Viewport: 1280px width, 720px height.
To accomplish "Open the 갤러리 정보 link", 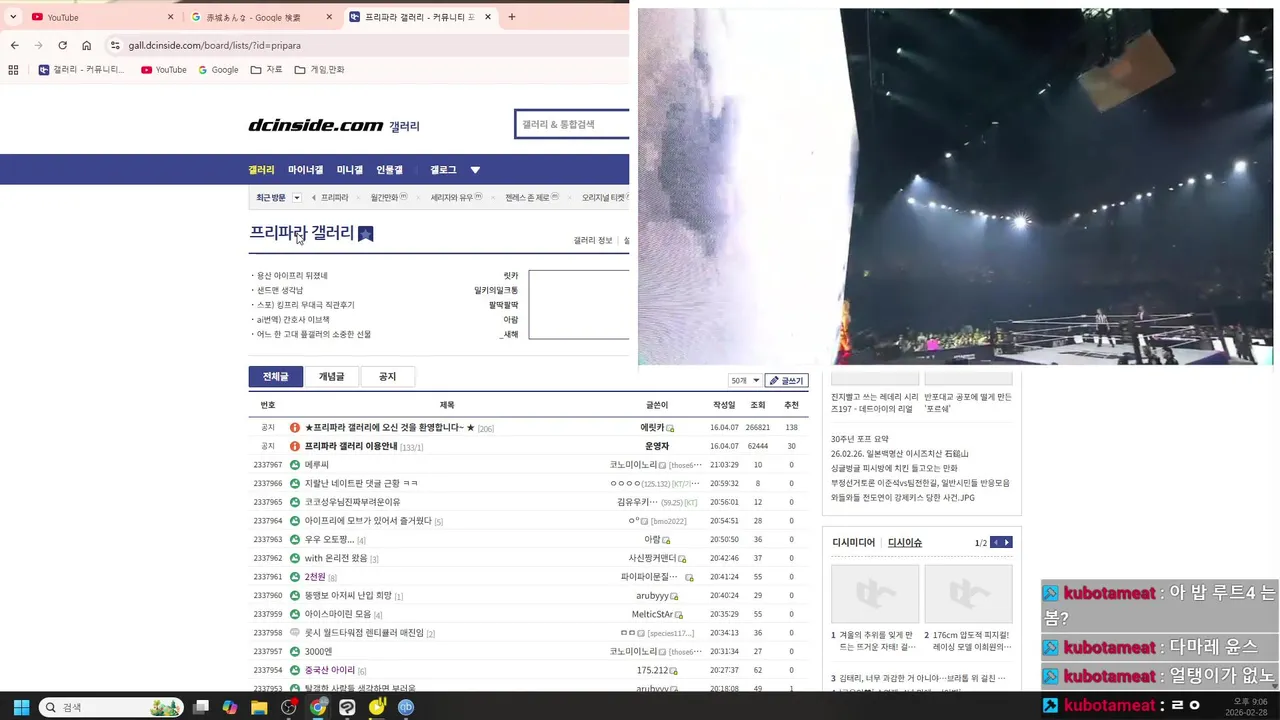I will pos(593,240).
